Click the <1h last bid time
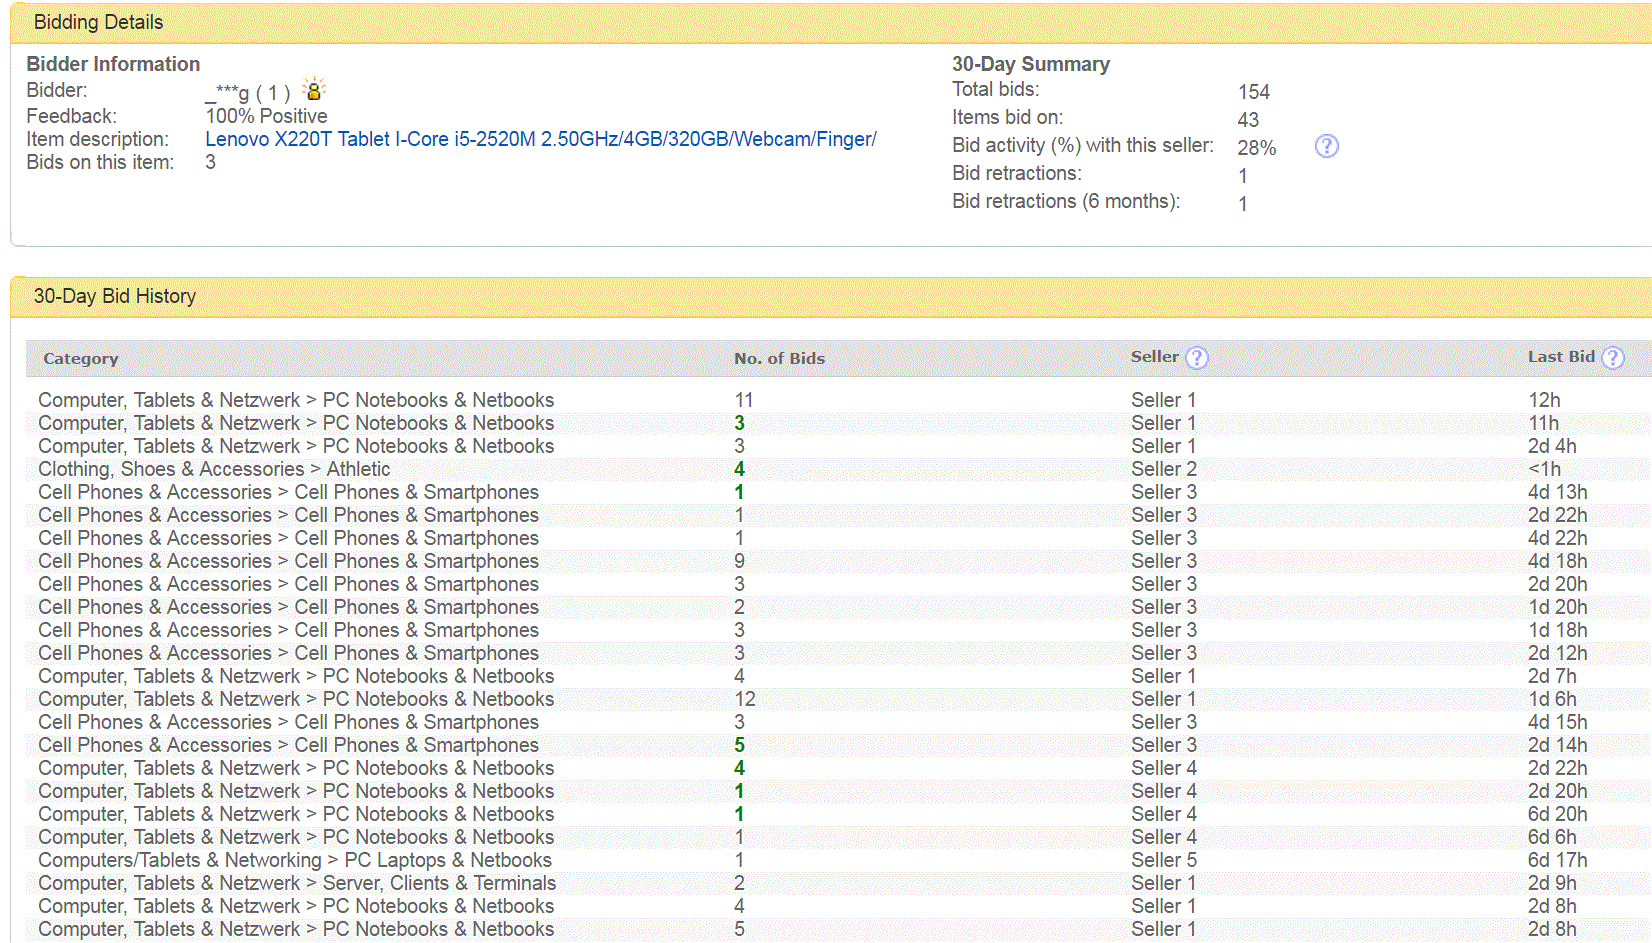 pyautogui.click(x=1544, y=469)
